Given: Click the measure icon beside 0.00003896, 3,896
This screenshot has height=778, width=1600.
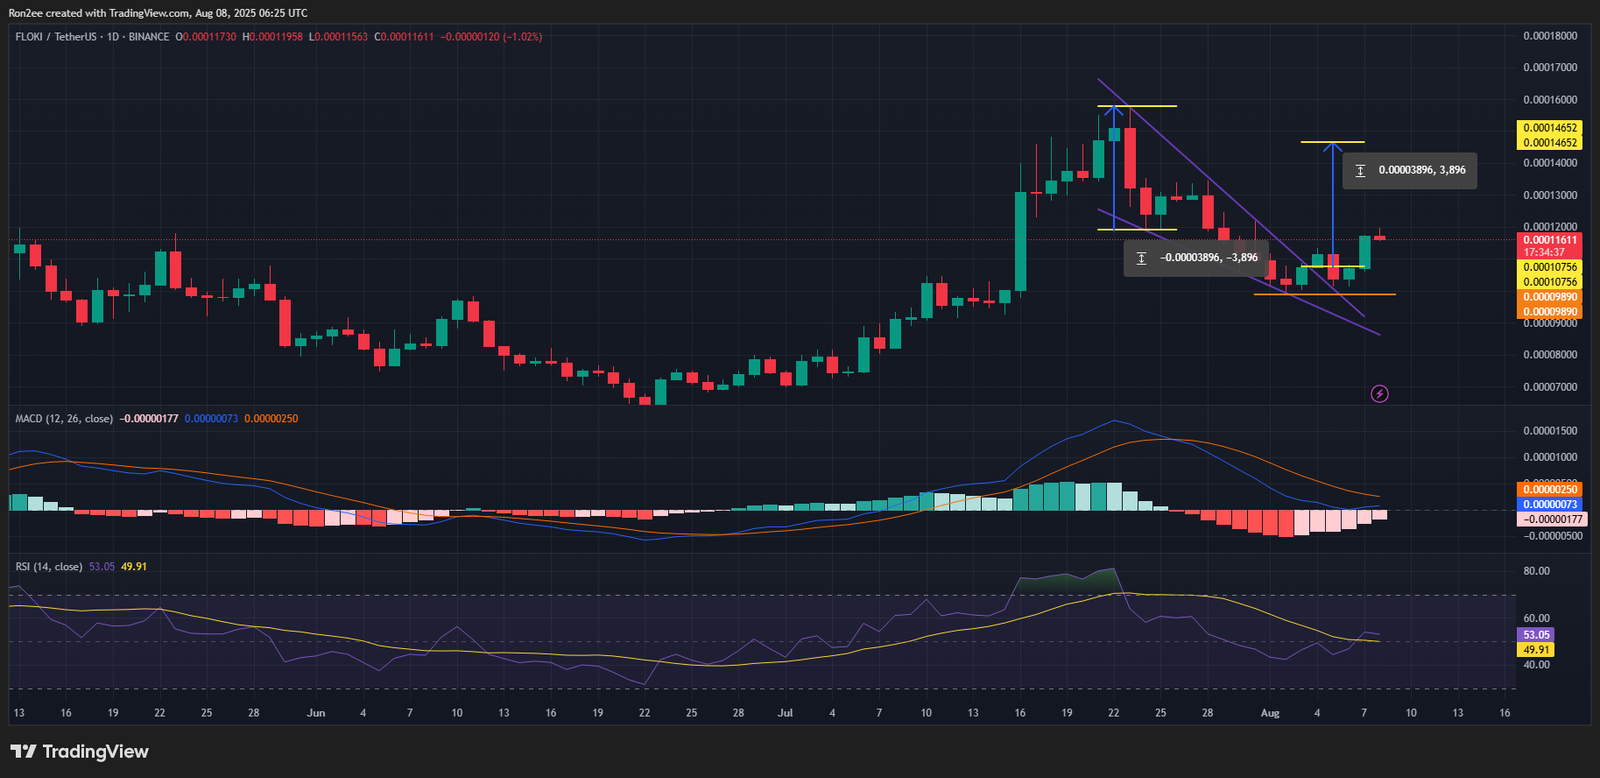Looking at the screenshot, I should coord(1360,171).
